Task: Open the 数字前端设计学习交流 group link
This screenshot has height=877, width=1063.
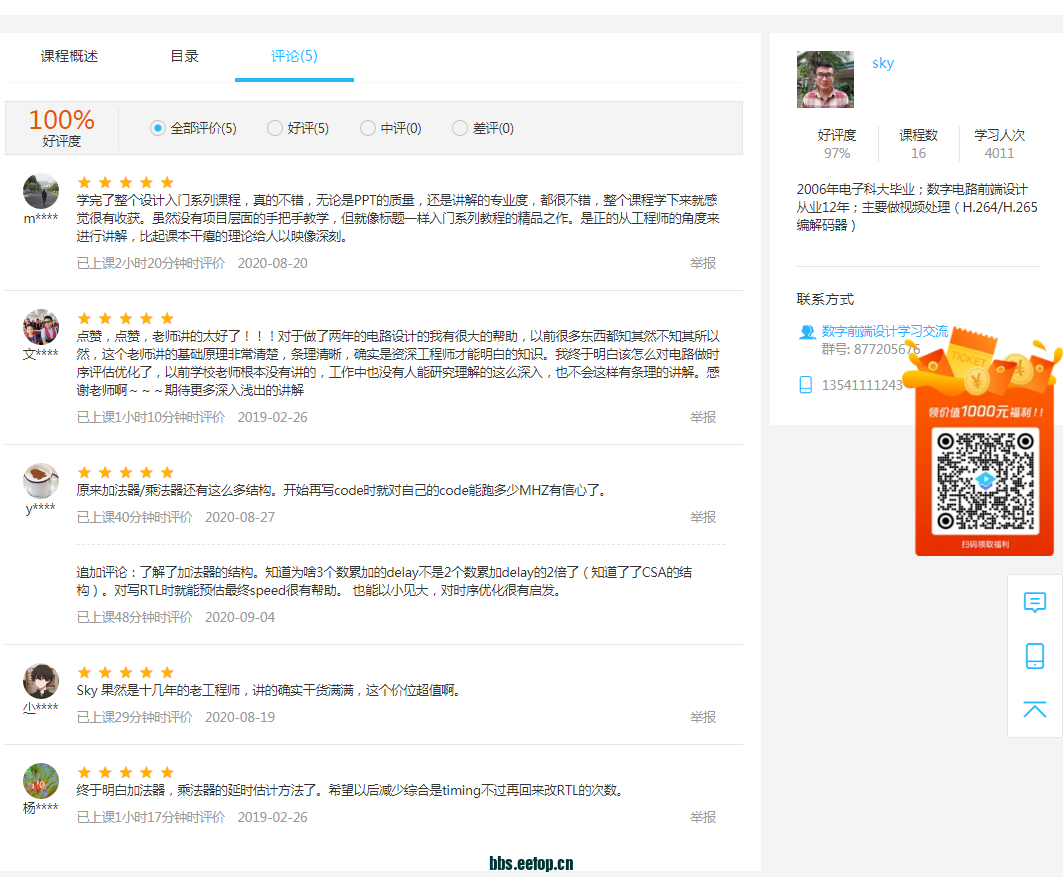Action: 884,331
